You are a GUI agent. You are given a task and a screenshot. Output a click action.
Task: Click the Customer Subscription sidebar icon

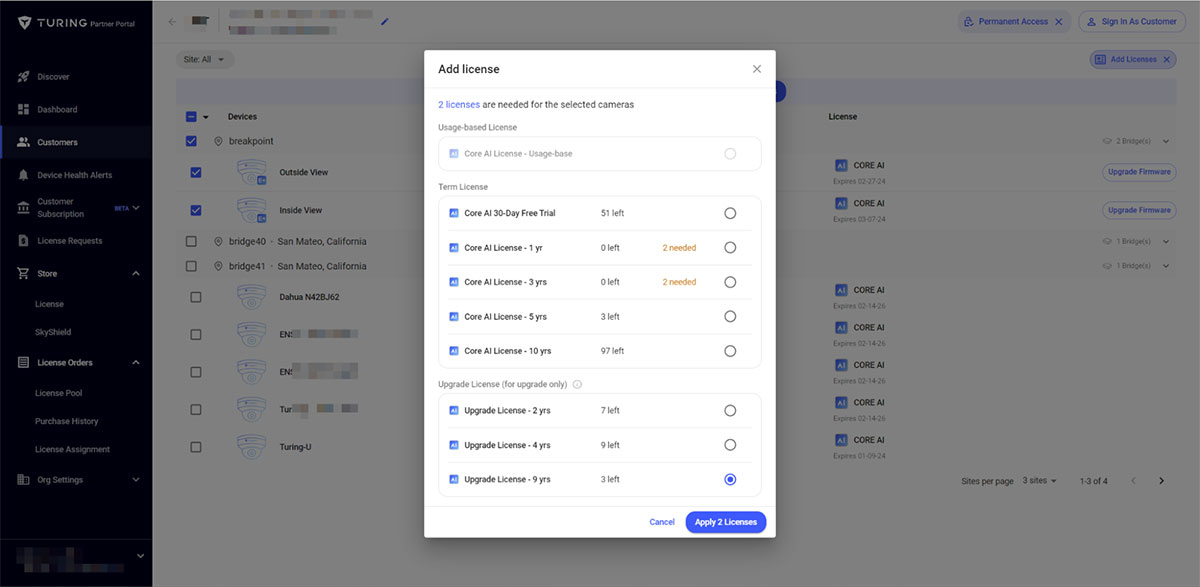25,207
